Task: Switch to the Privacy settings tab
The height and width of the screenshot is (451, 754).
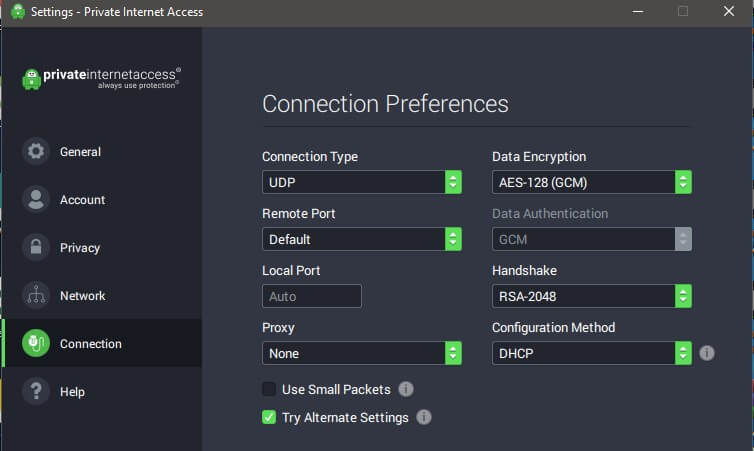Action: (x=101, y=247)
